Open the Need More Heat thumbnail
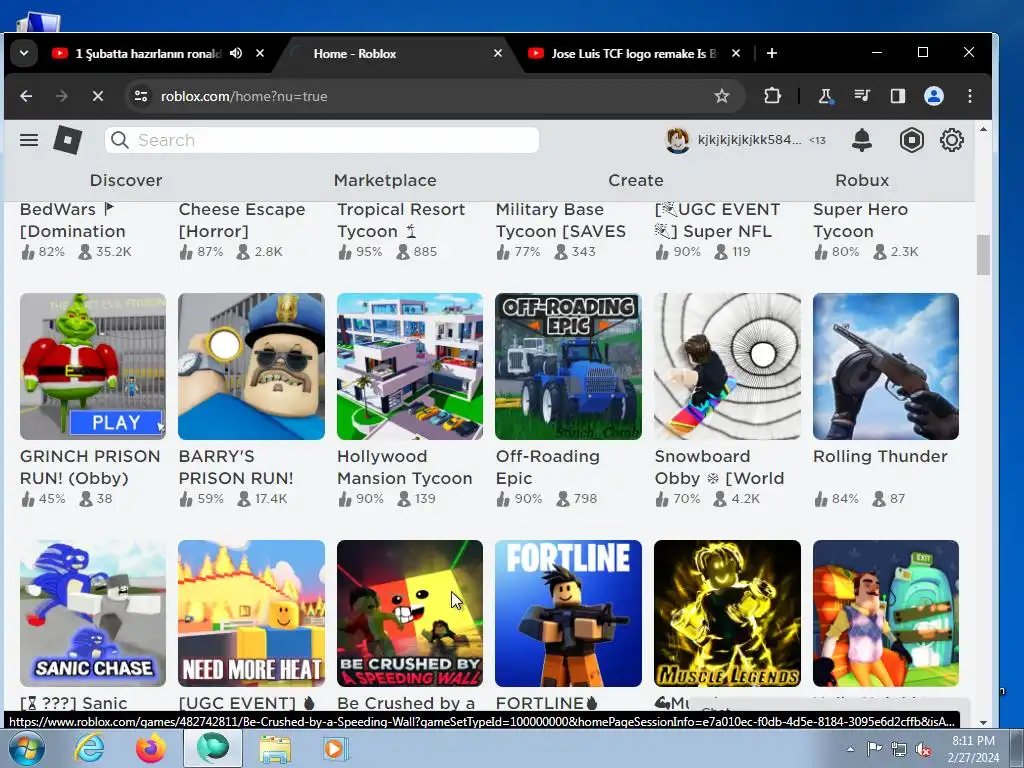Viewport: 1024px width, 768px height. click(251, 613)
